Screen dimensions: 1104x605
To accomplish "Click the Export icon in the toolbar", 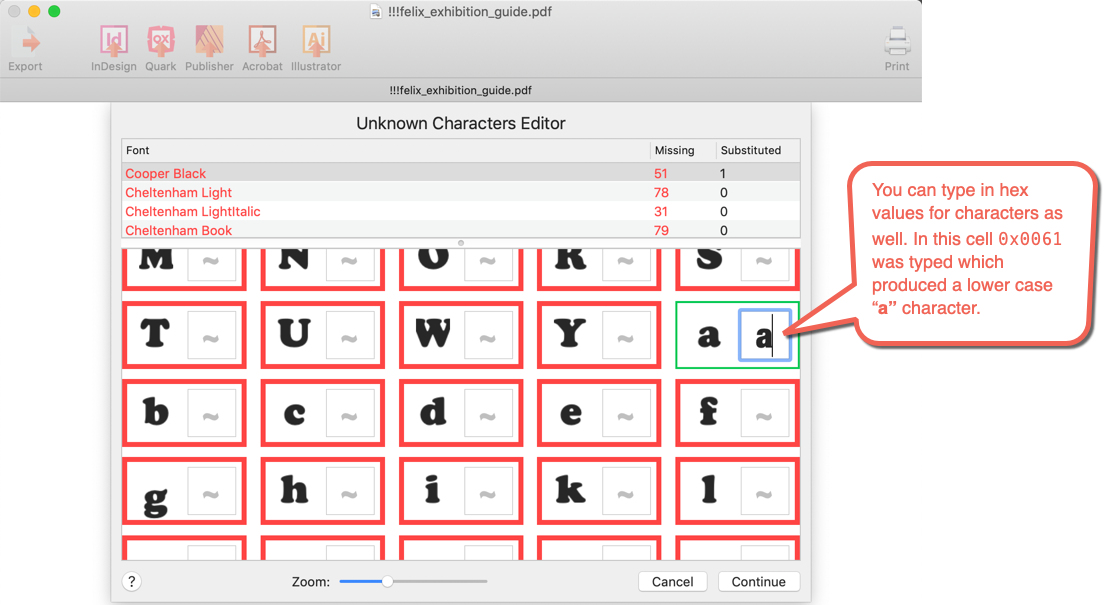I will (x=25, y=40).
